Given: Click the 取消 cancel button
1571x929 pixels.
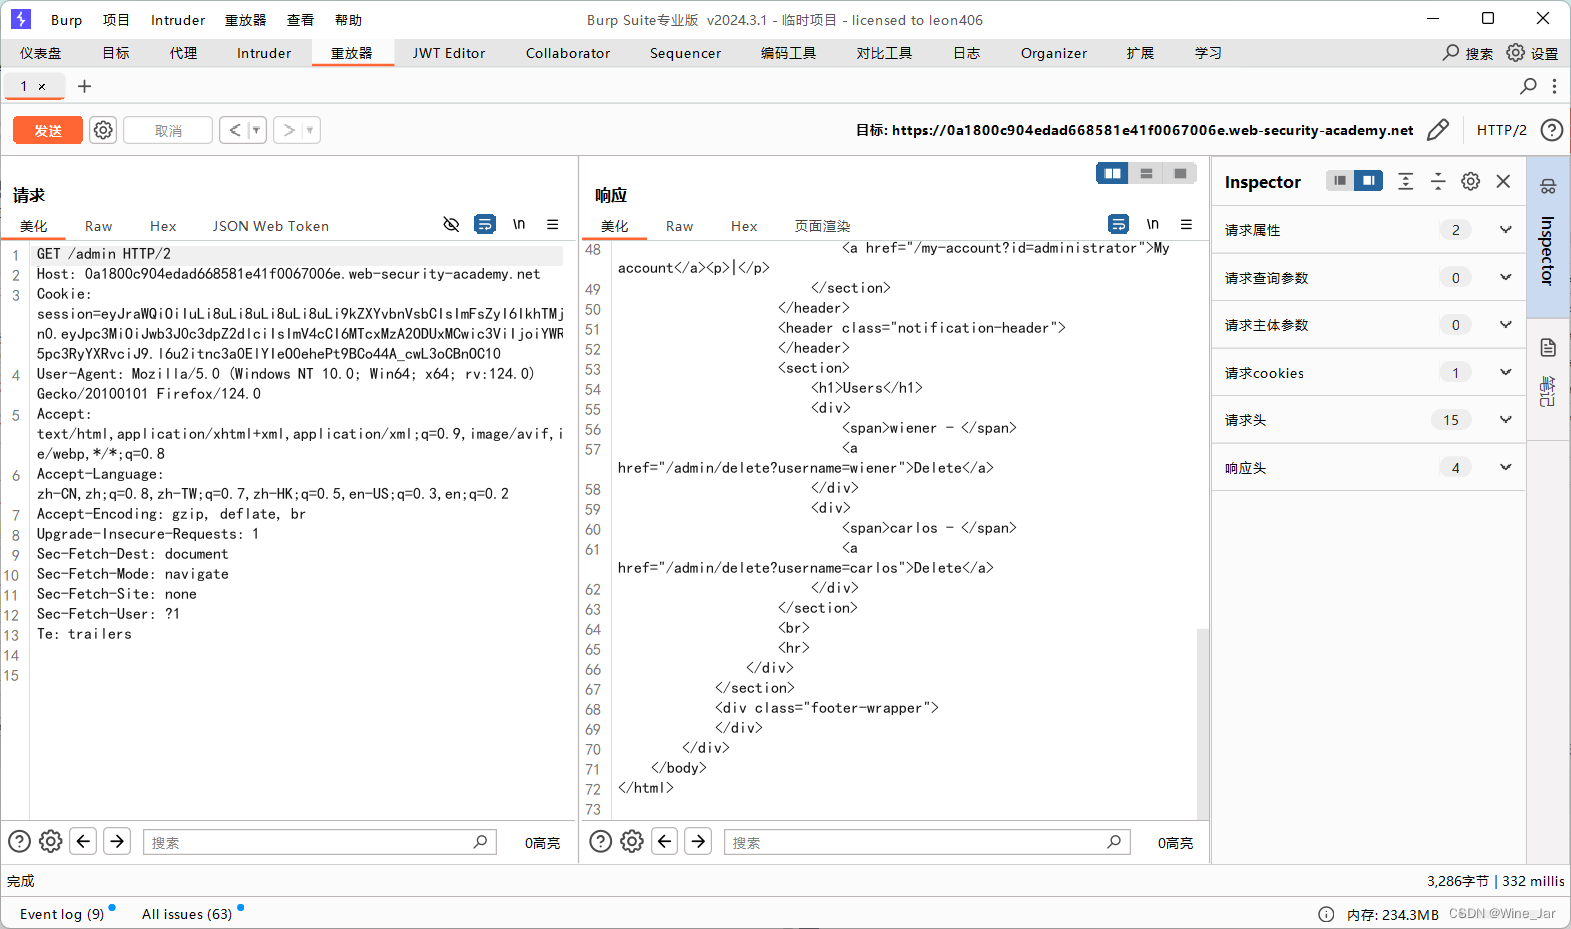Looking at the screenshot, I should point(168,130).
